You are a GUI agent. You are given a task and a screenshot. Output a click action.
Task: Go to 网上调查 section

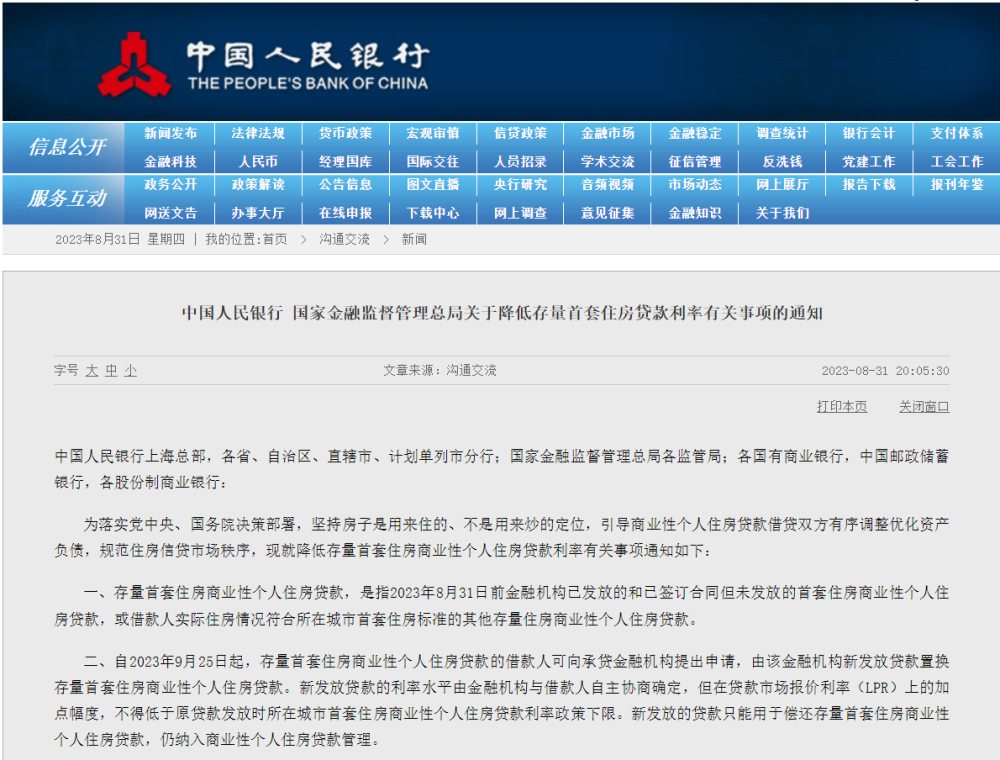520,213
